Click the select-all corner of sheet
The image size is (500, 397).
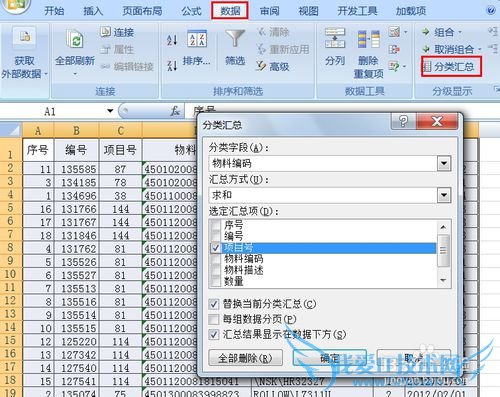(x=11, y=129)
